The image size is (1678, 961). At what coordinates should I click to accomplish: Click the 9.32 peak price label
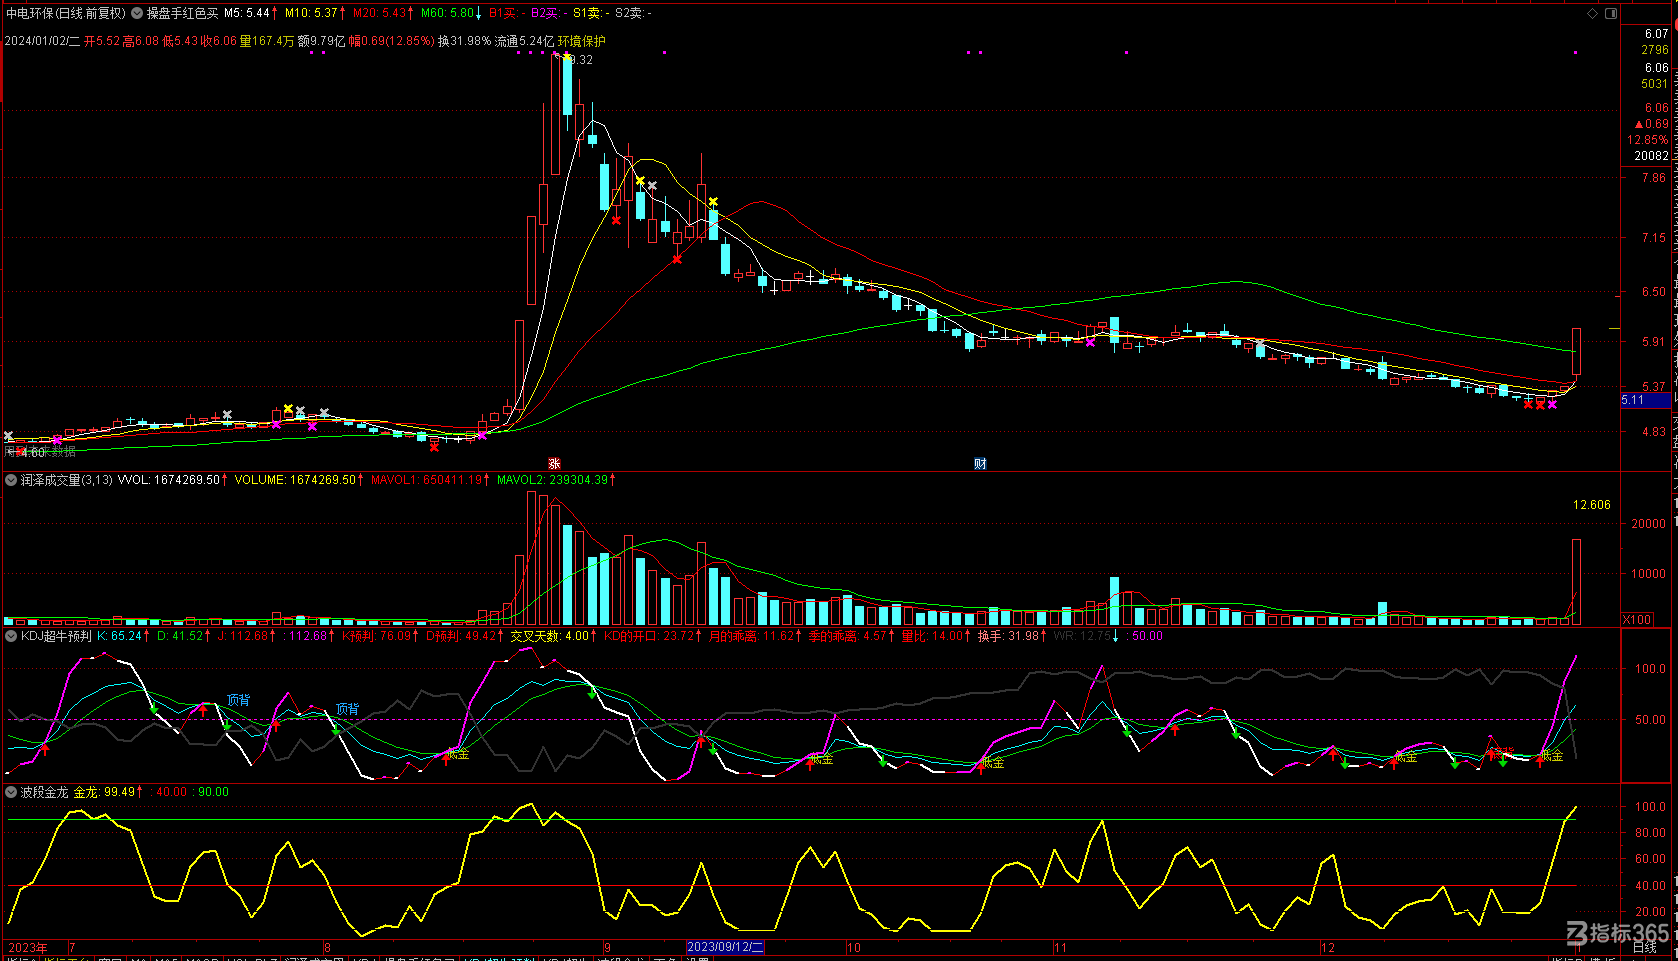[x=580, y=60]
